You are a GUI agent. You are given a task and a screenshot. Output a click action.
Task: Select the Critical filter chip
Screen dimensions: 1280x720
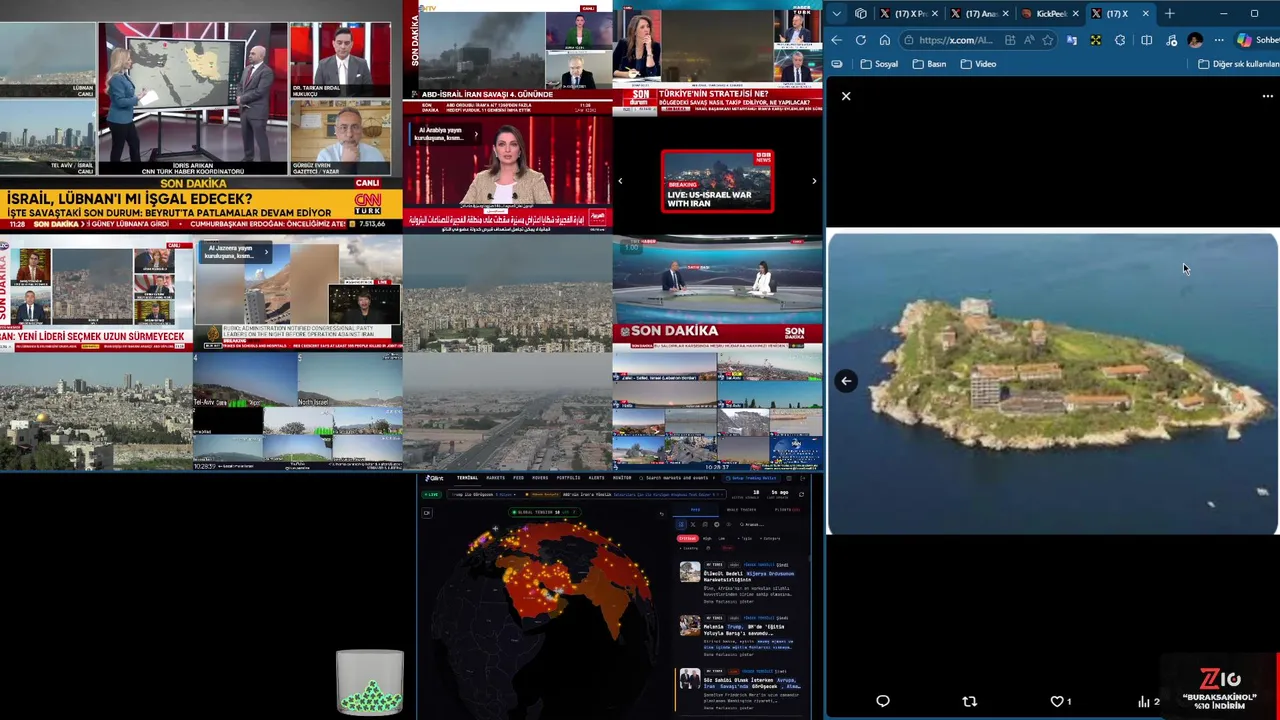point(687,538)
